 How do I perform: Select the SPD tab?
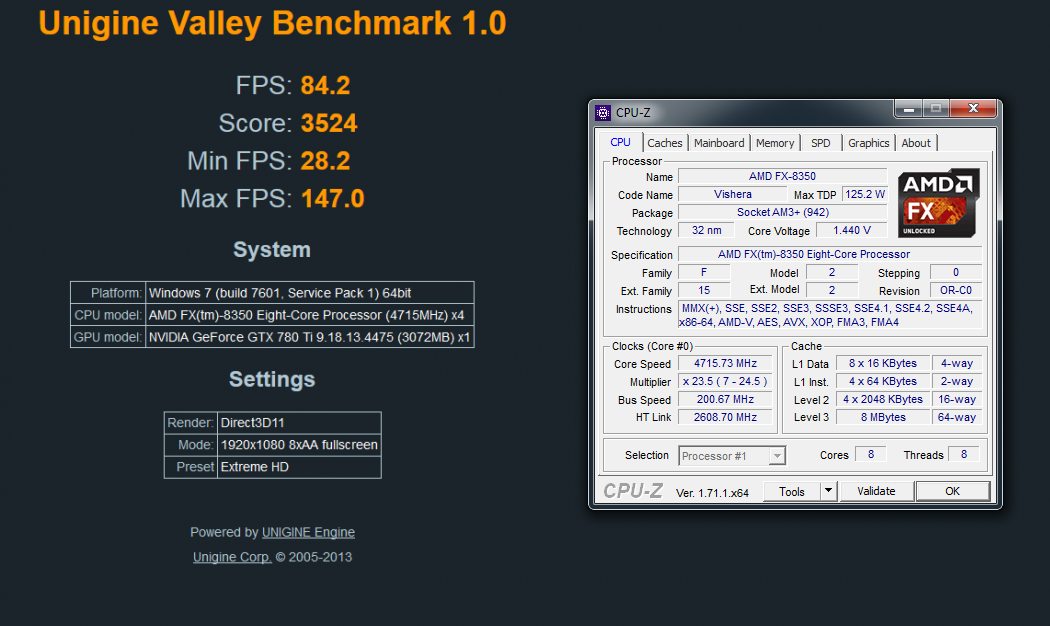click(x=820, y=143)
